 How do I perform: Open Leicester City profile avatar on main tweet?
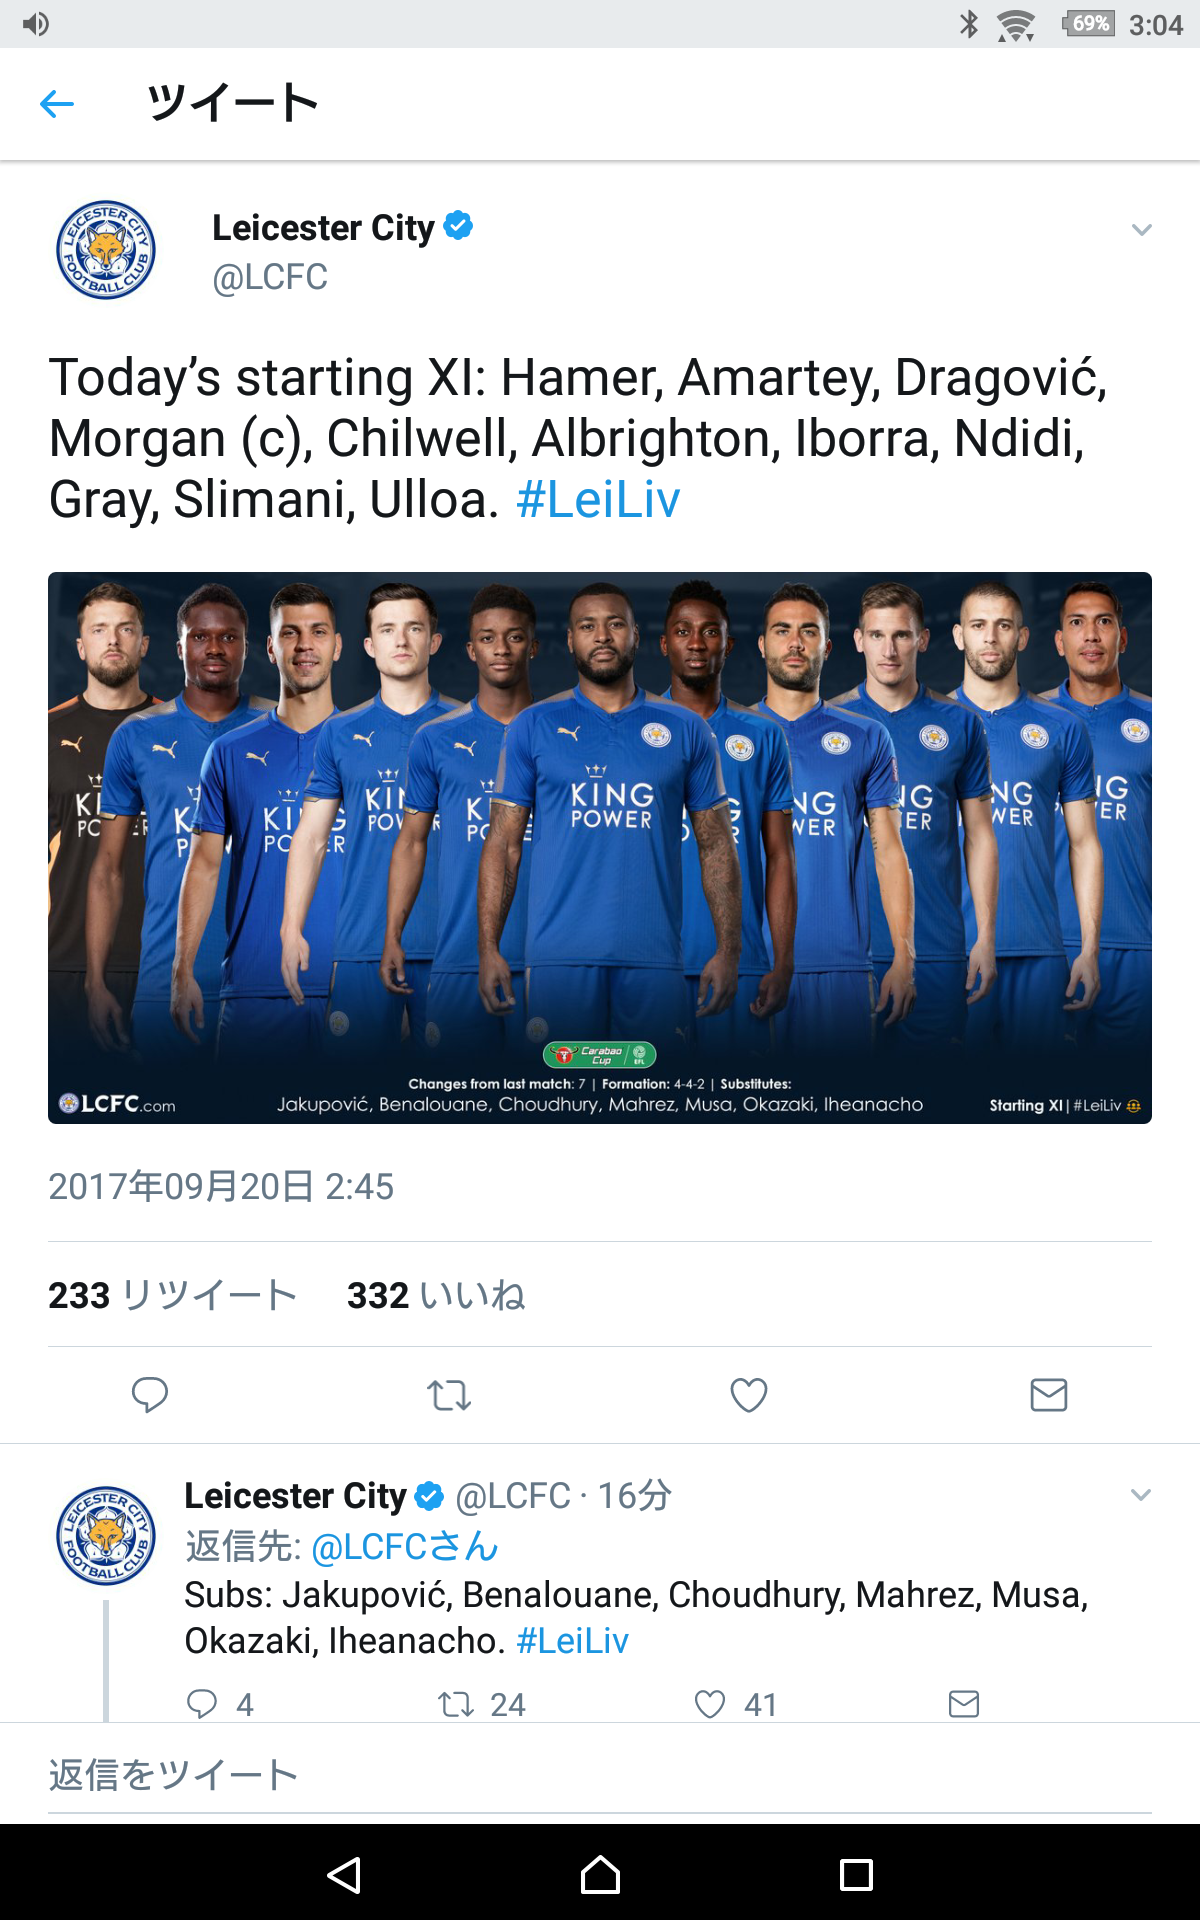(x=105, y=250)
